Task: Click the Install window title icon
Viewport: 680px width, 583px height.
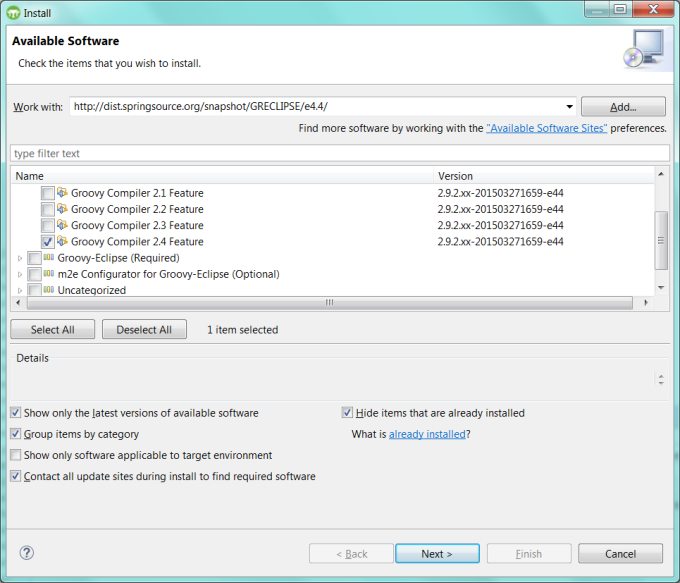Action: point(13,13)
